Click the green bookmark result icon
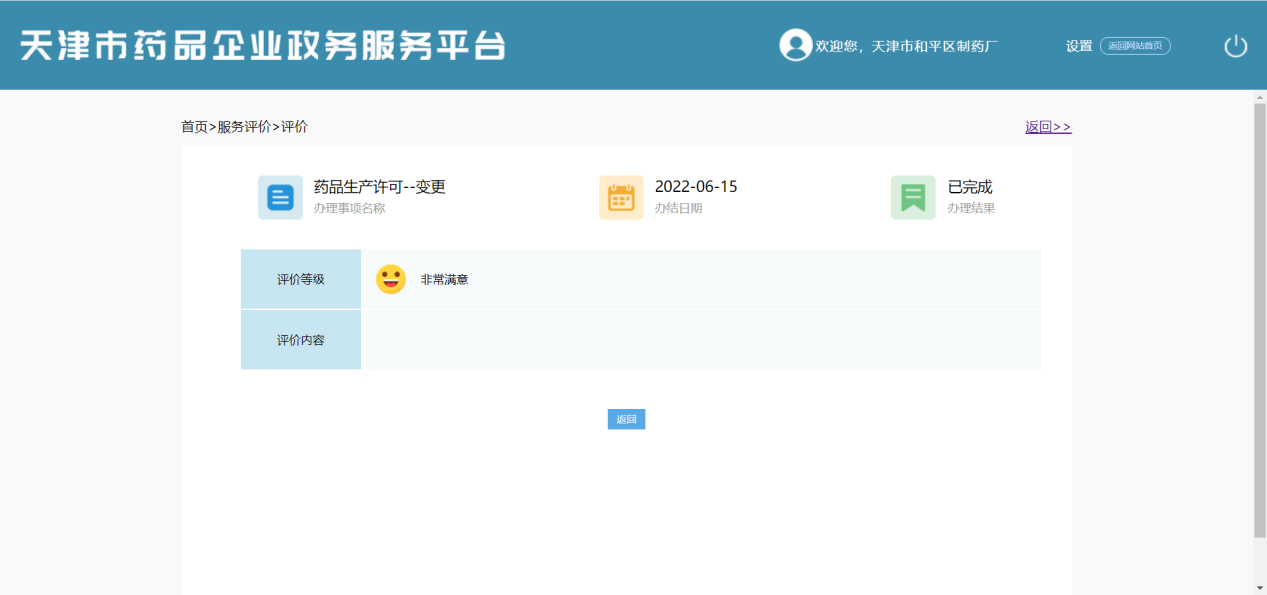Screen dimensions: 1267x595 [913, 197]
